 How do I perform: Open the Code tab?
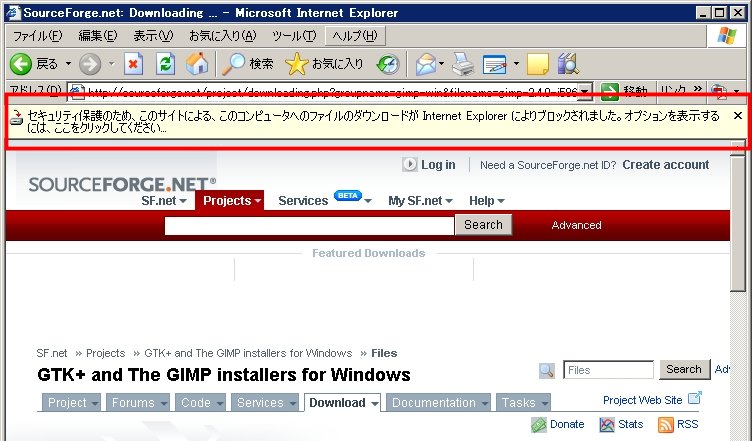click(200, 403)
